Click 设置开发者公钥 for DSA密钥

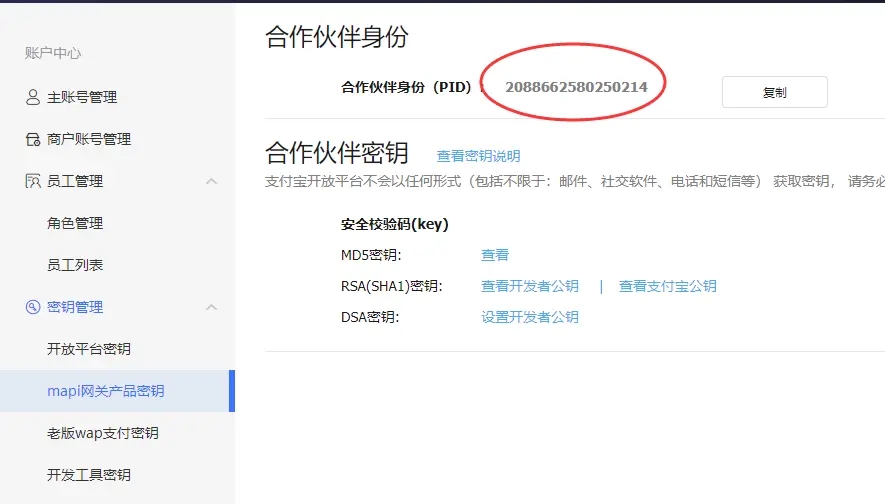(x=530, y=317)
